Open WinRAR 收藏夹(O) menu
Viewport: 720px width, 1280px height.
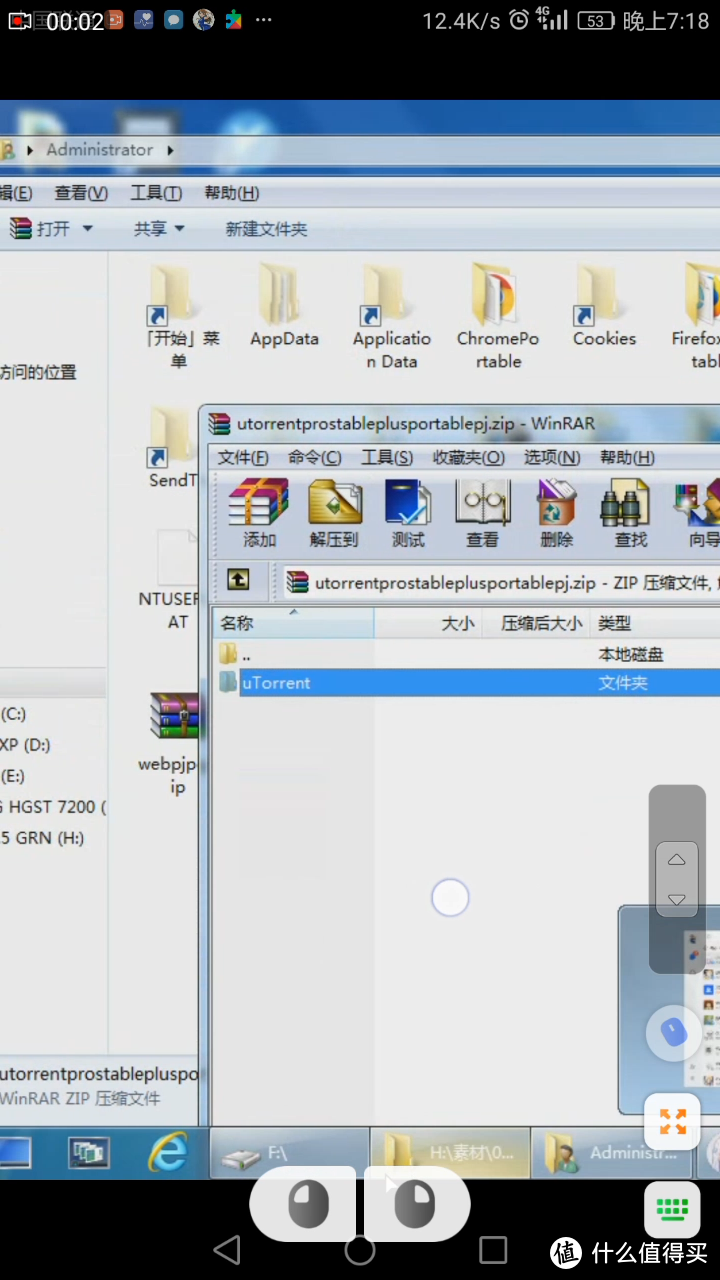coord(468,457)
